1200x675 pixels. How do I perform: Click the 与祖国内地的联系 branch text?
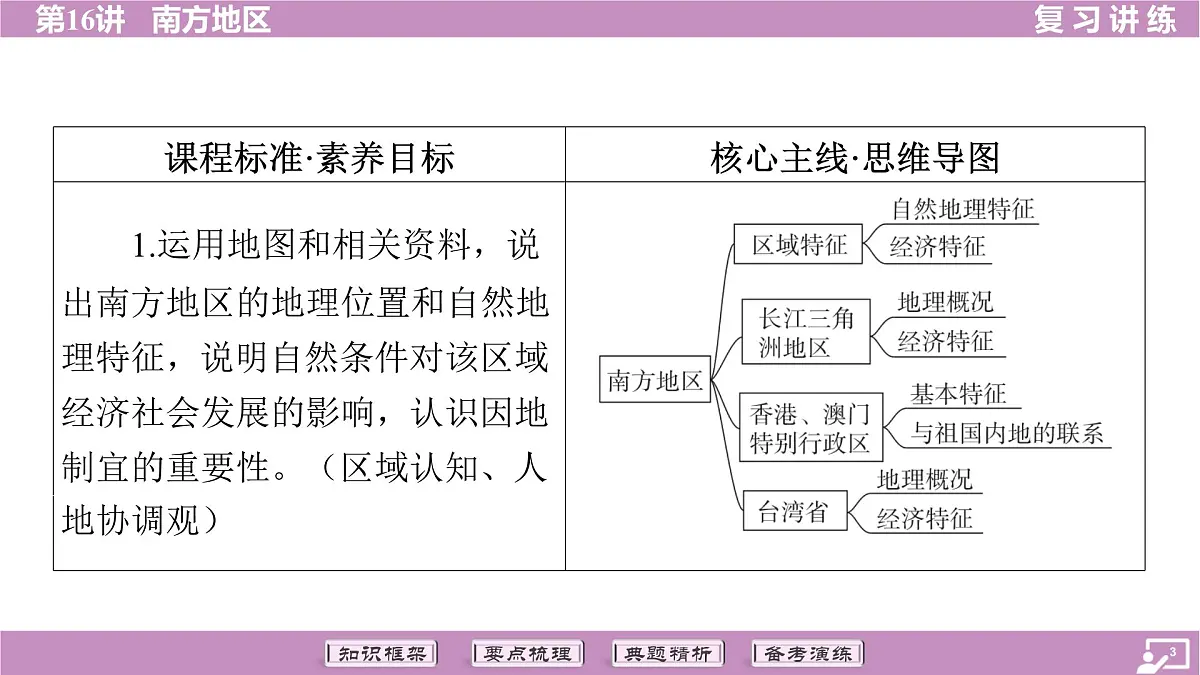point(1007,433)
